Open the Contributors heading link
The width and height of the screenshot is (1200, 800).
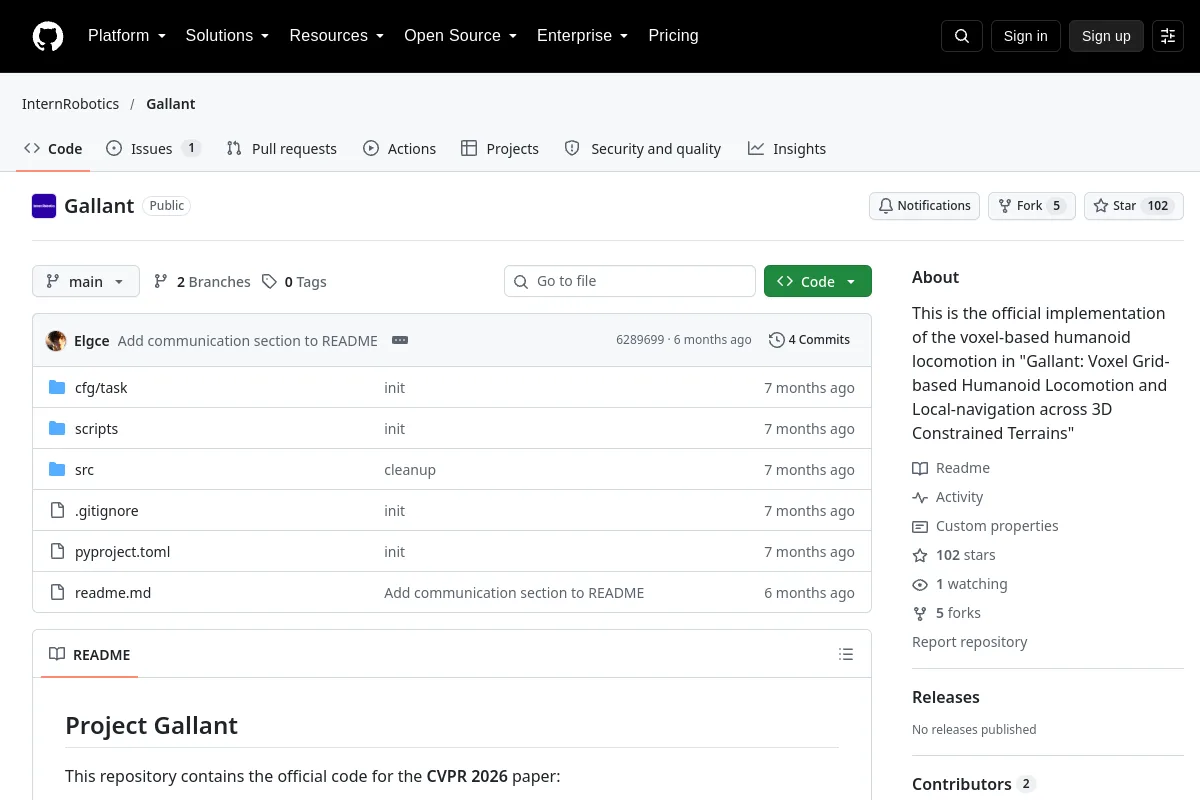click(973, 784)
